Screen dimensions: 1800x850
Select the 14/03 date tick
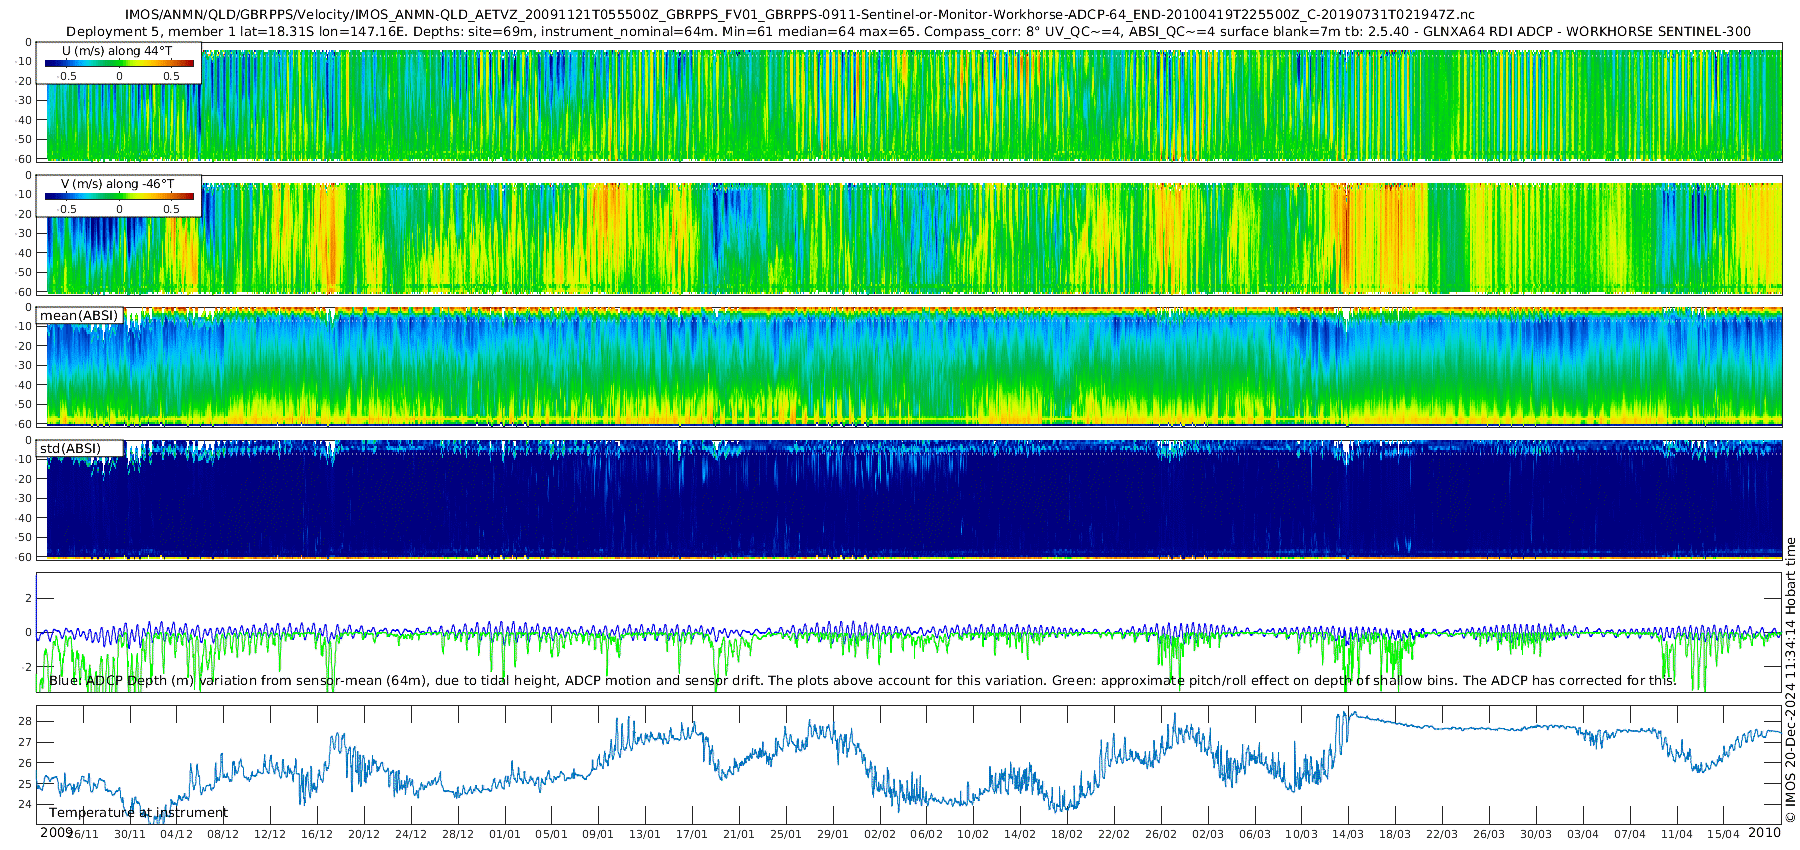click(1348, 834)
